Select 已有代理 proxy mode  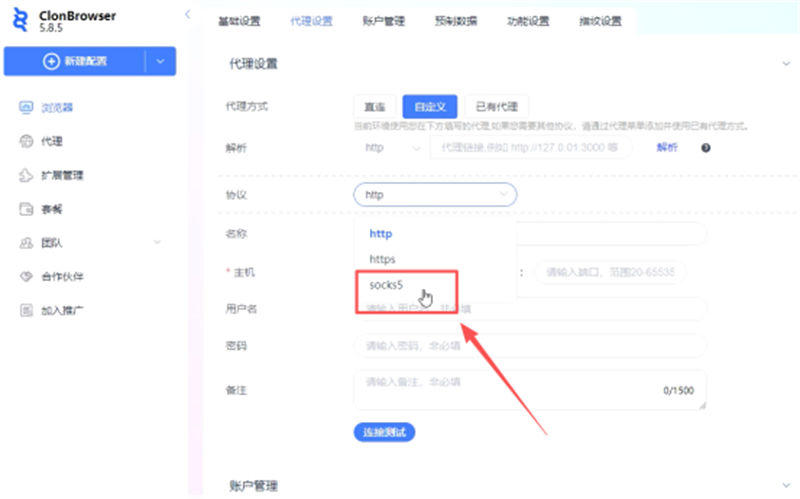[x=496, y=107]
